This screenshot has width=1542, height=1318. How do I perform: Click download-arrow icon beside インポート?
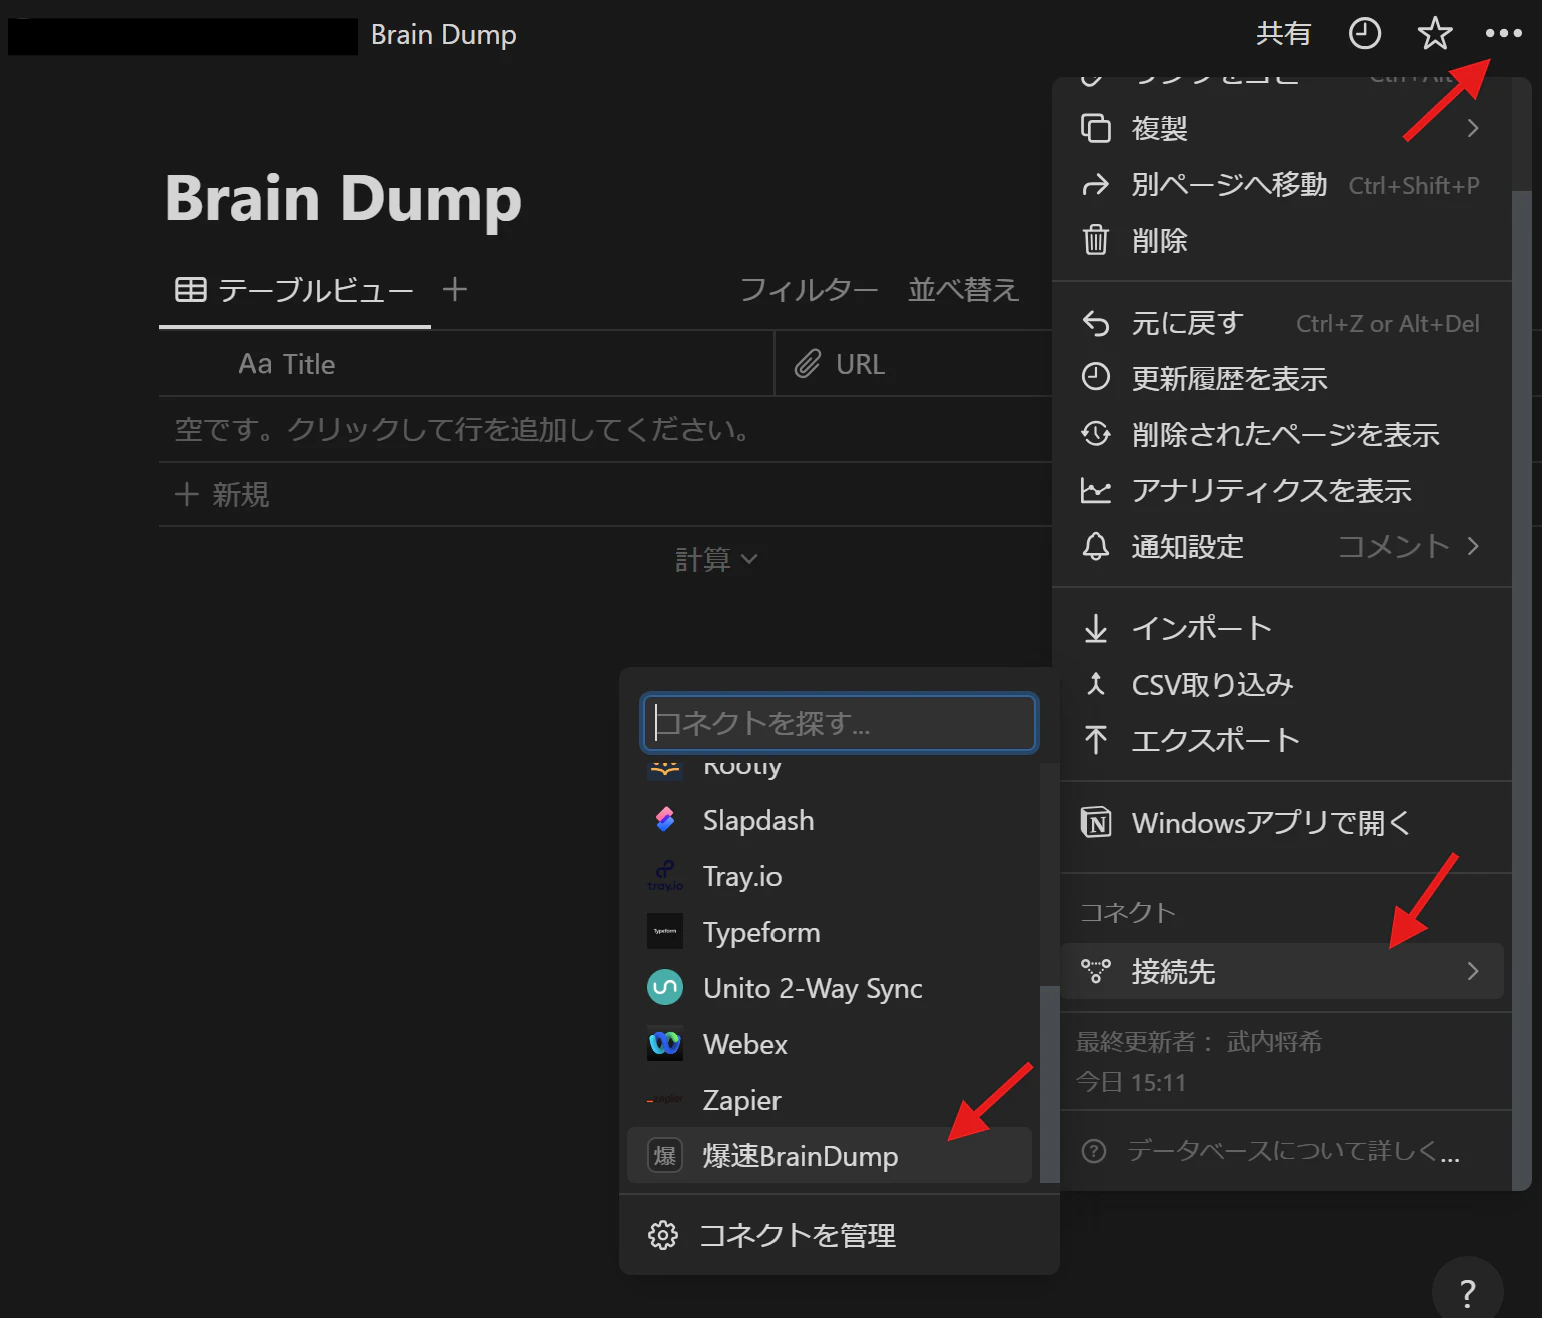[x=1096, y=628]
